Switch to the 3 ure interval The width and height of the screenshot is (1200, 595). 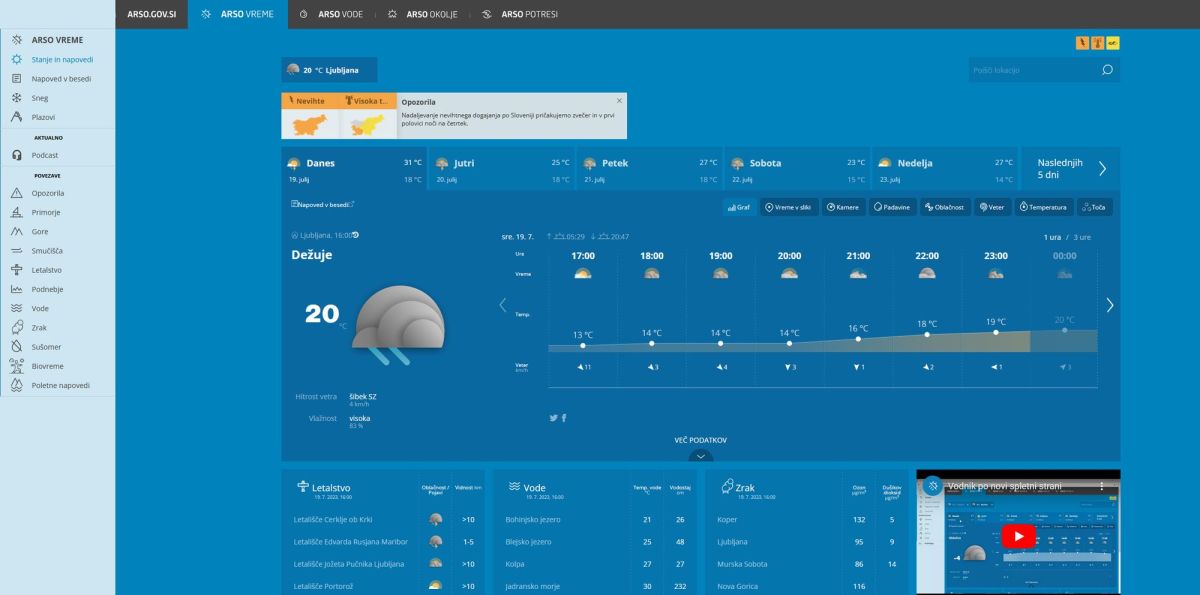pyautogui.click(x=1082, y=237)
